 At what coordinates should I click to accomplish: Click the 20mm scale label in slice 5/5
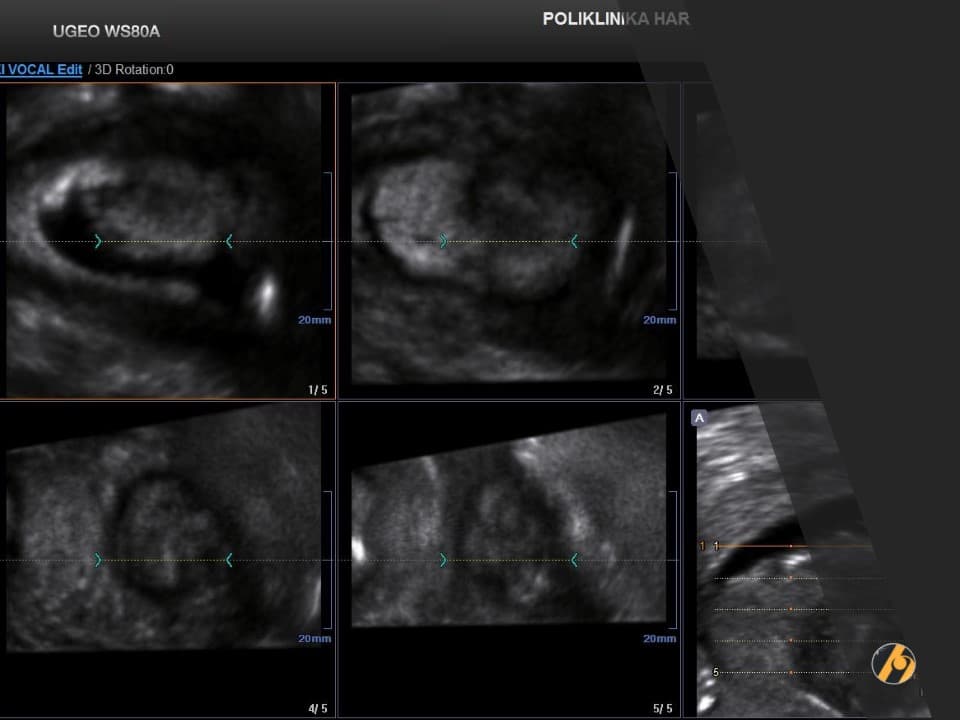point(659,638)
